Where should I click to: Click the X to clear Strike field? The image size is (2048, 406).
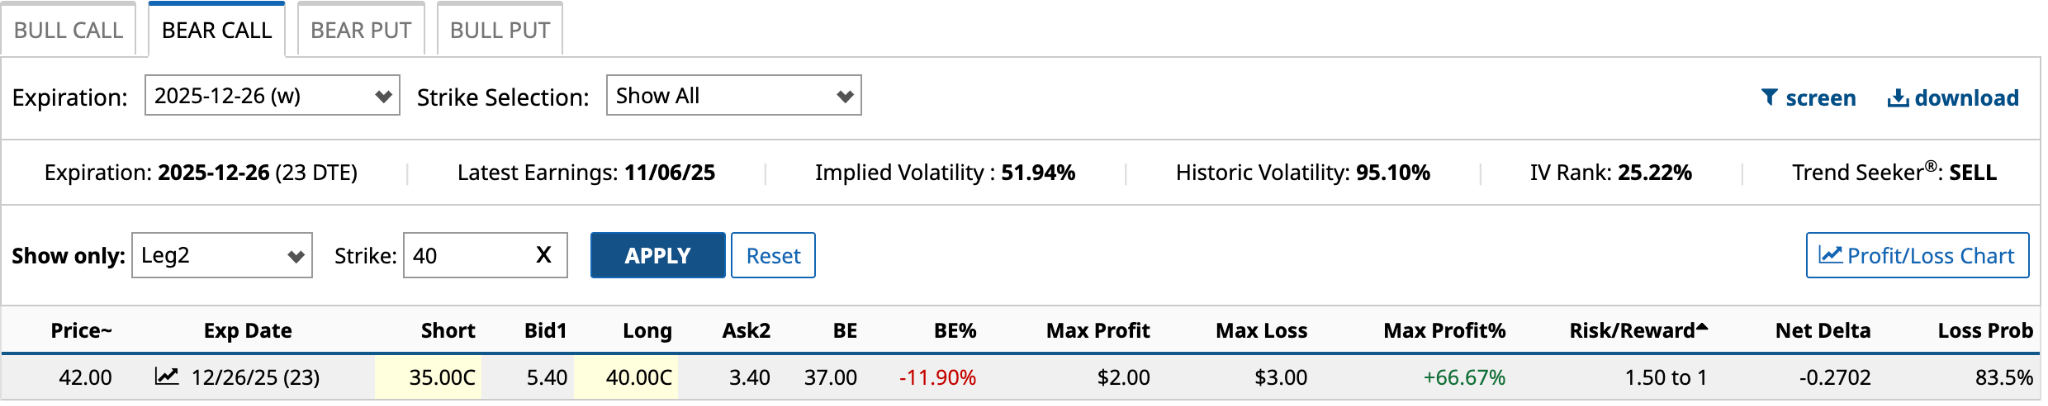tap(543, 255)
